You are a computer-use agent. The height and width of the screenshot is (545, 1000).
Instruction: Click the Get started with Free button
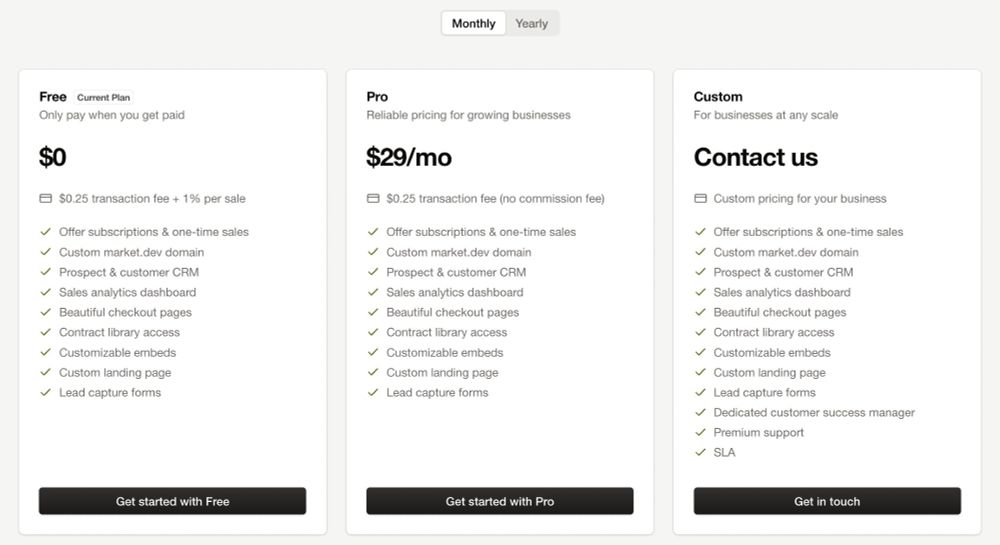(172, 501)
